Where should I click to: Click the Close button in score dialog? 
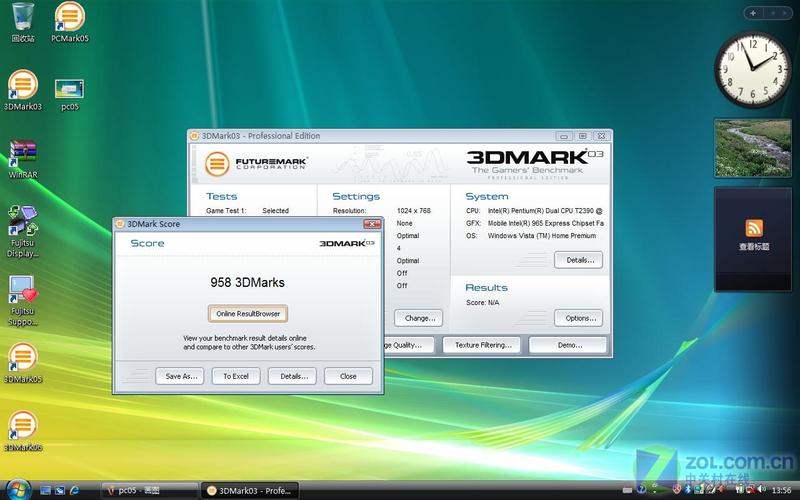point(348,376)
